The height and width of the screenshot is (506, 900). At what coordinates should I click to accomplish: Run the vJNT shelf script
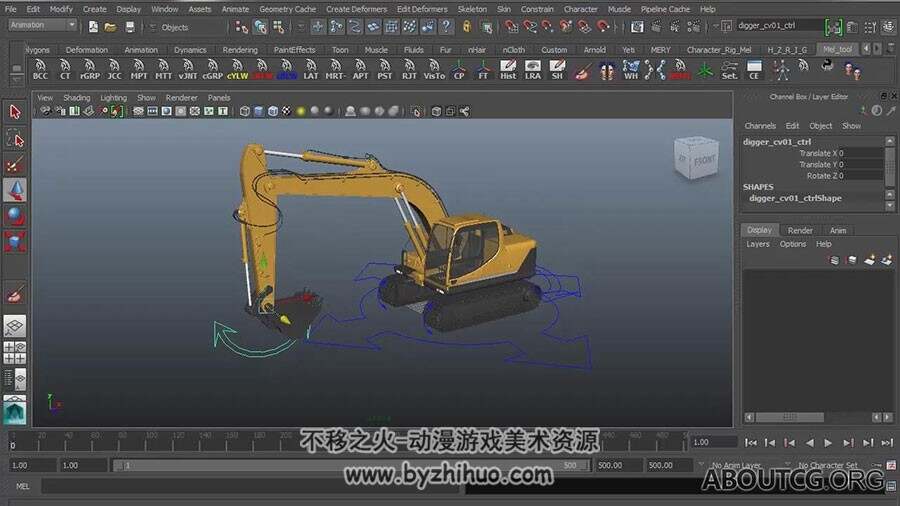coord(188,69)
